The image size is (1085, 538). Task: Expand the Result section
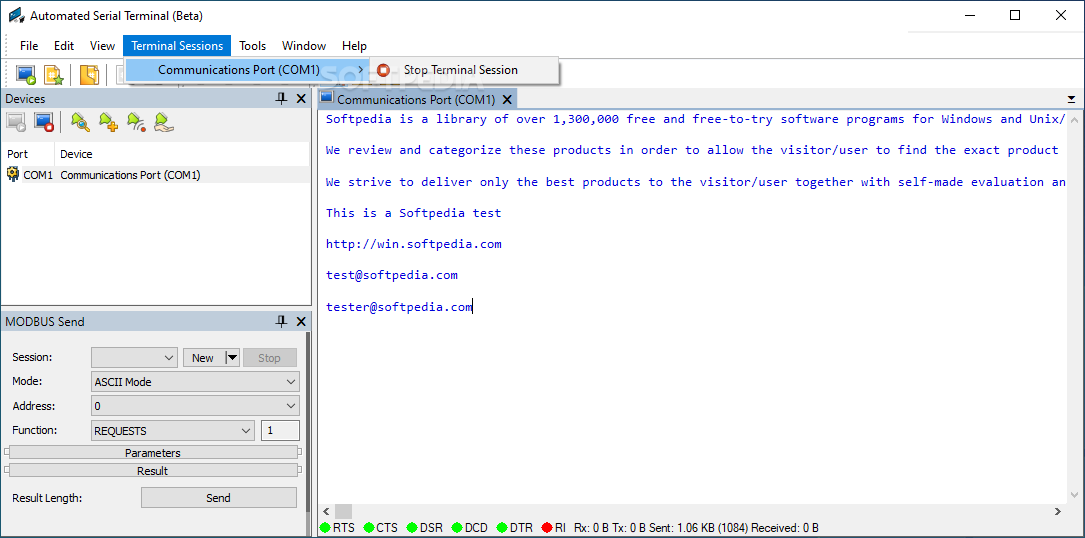(152, 471)
